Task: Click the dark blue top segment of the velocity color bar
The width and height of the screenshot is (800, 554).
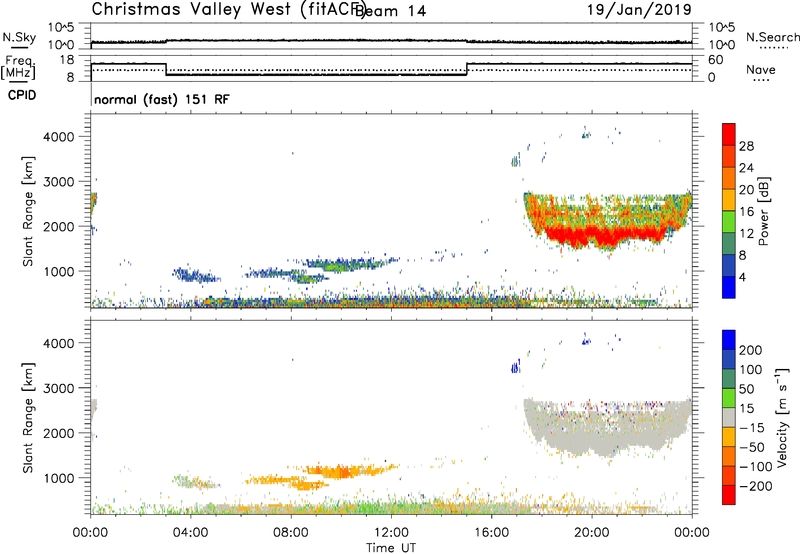Action: click(729, 340)
